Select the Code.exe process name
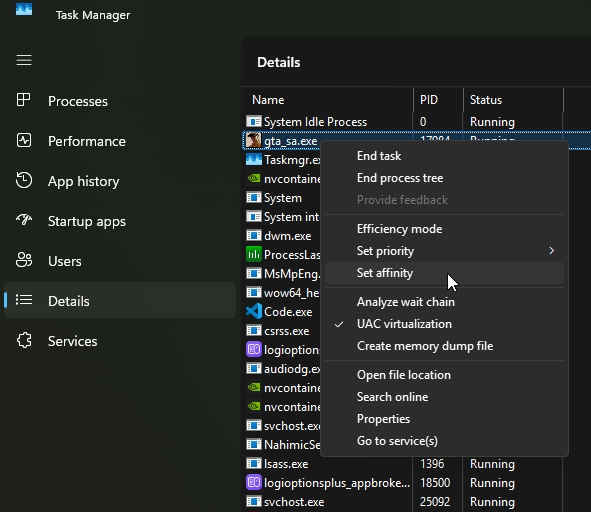 pos(288,312)
